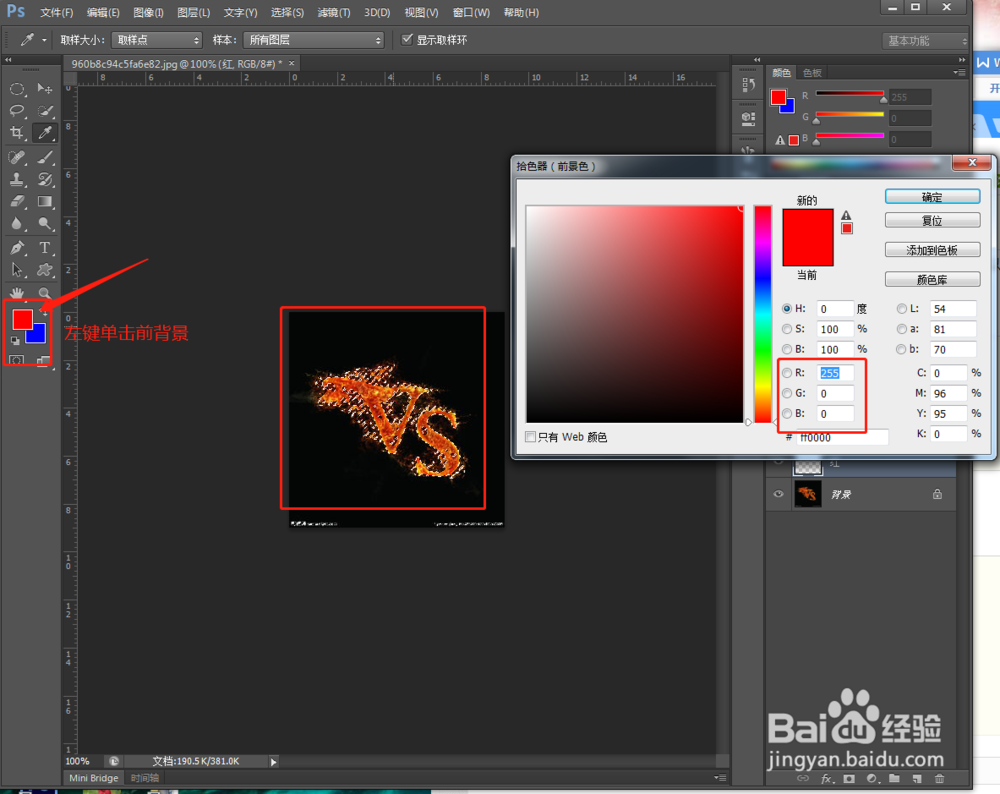Screen dimensions: 1000x794
Task: Select the G green radio button
Action: click(787, 393)
